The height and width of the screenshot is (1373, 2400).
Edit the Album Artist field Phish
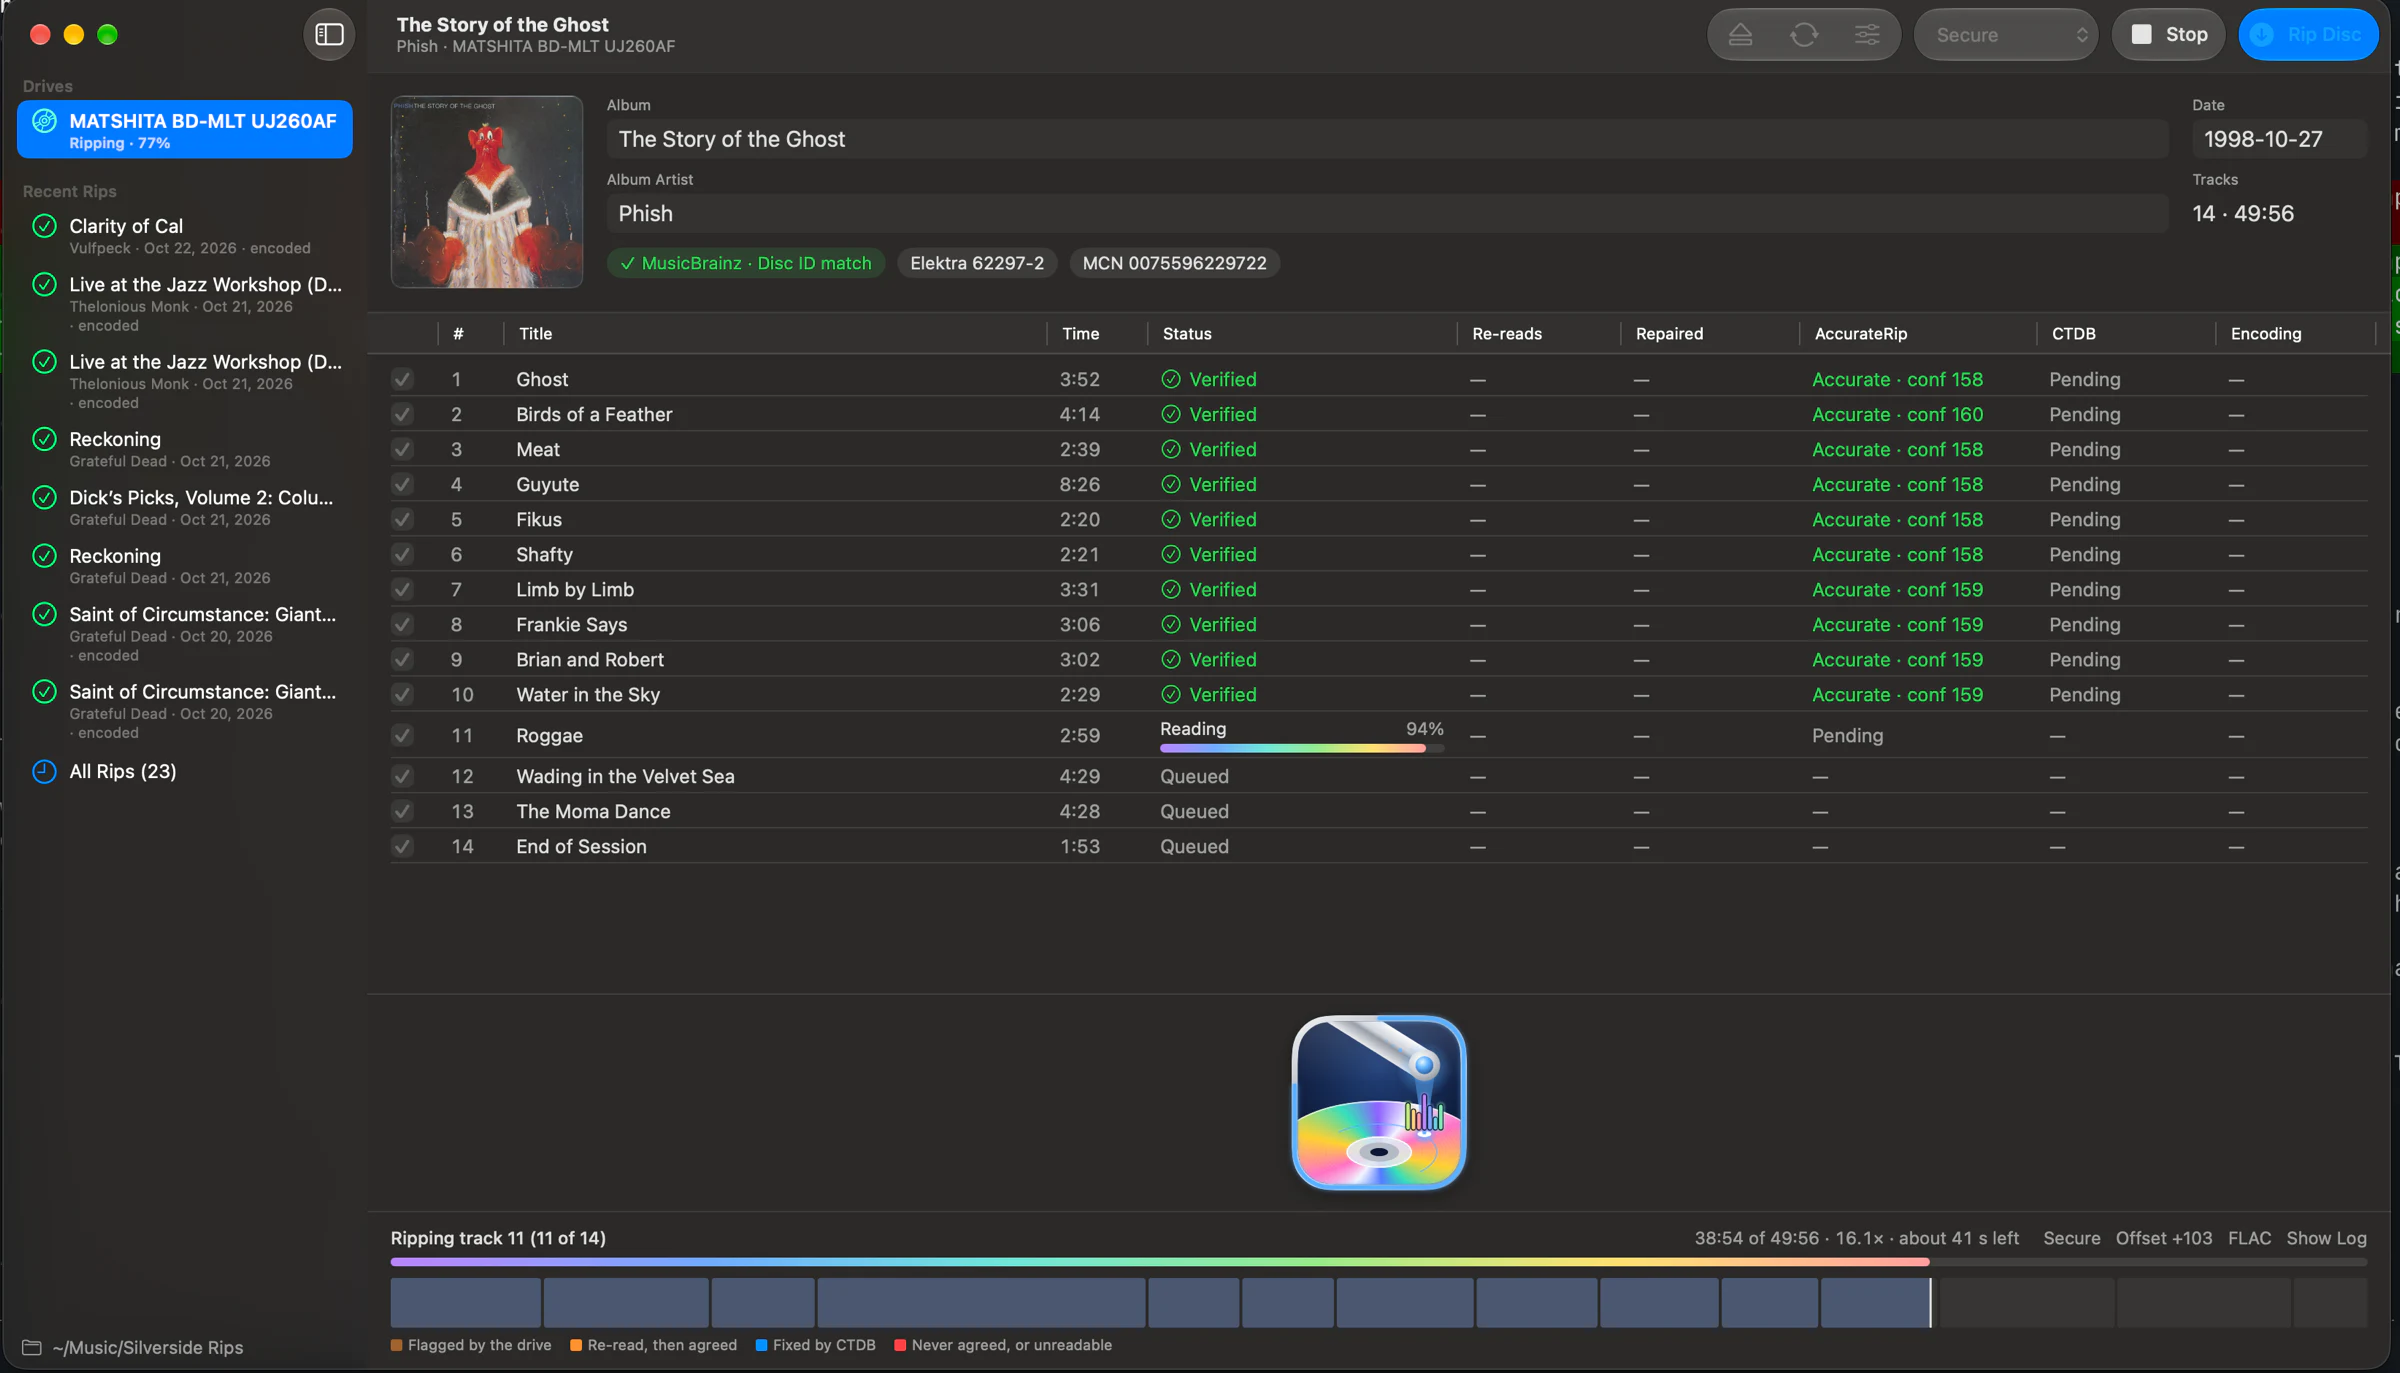[x=1387, y=213]
